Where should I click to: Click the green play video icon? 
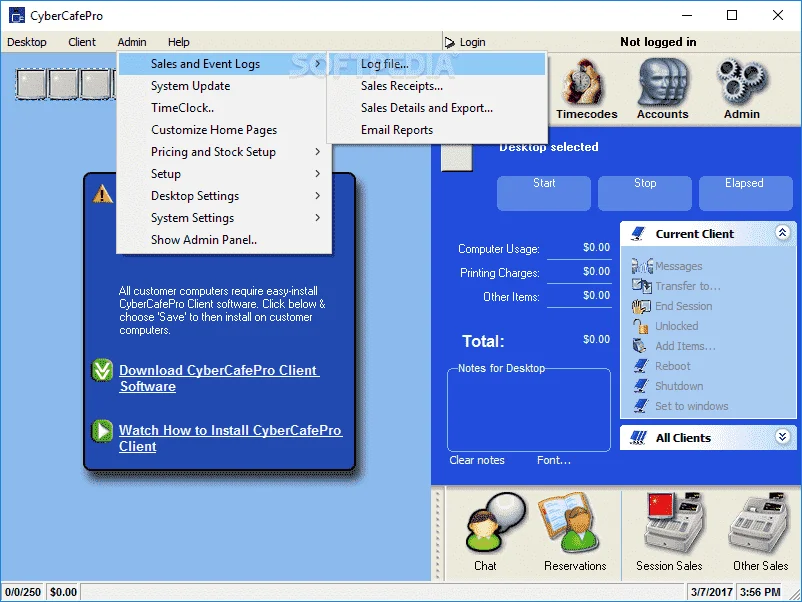coord(102,430)
